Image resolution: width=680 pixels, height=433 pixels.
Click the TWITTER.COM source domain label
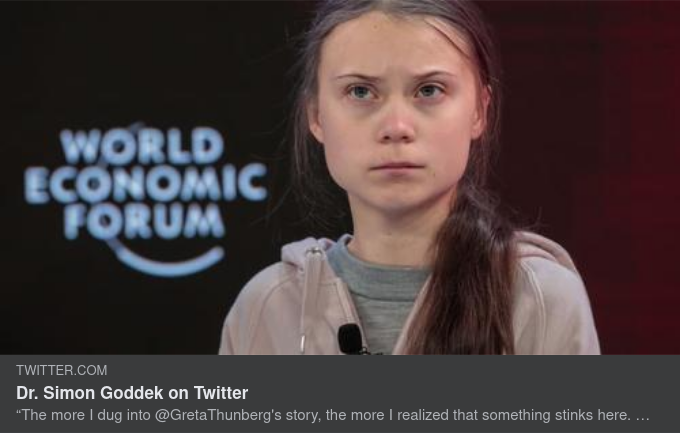(61, 370)
